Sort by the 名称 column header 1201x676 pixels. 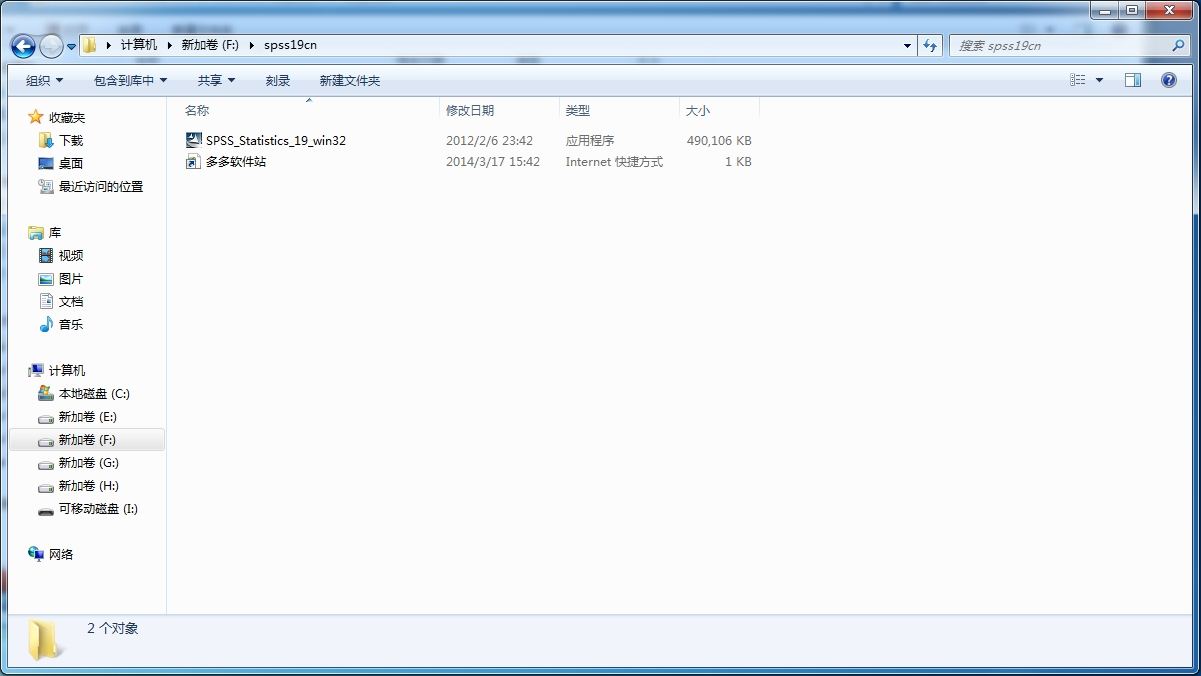point(197,110)
